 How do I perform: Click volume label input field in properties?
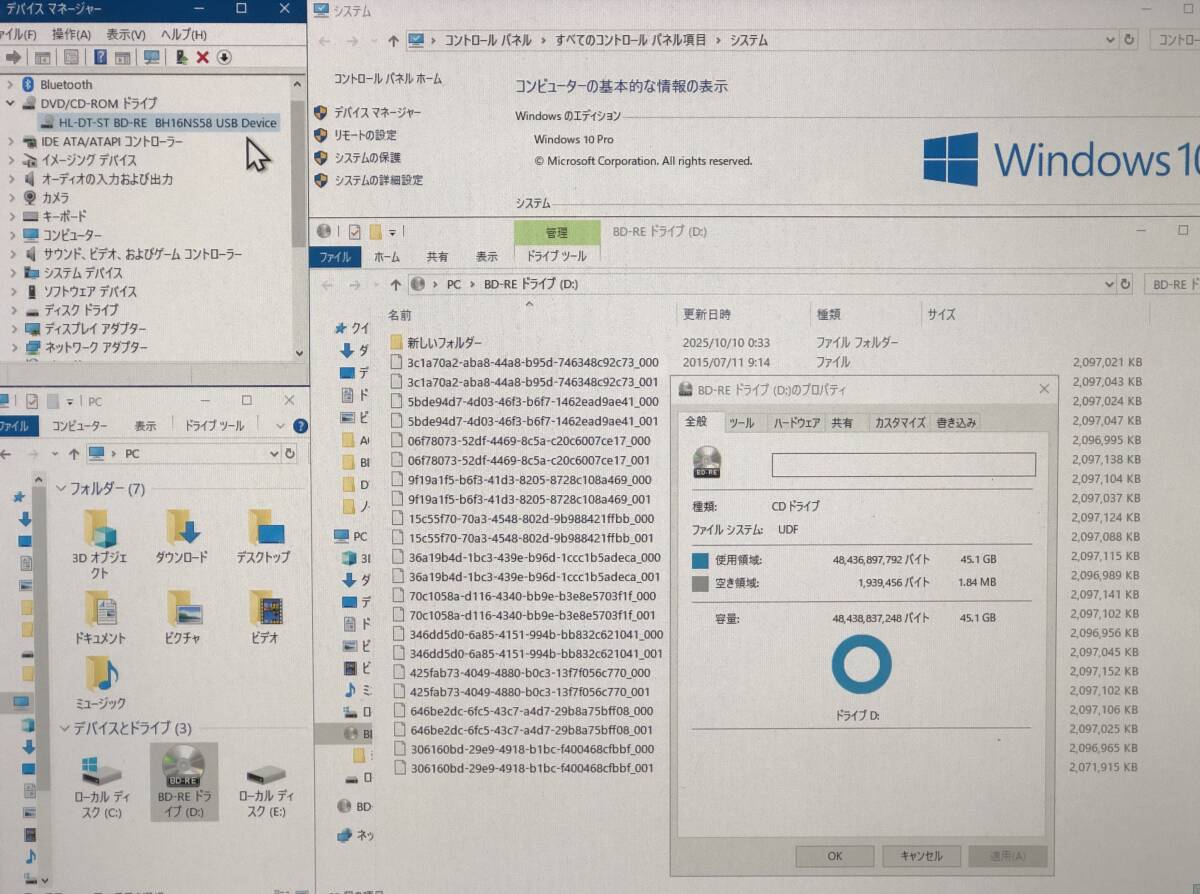903,464
